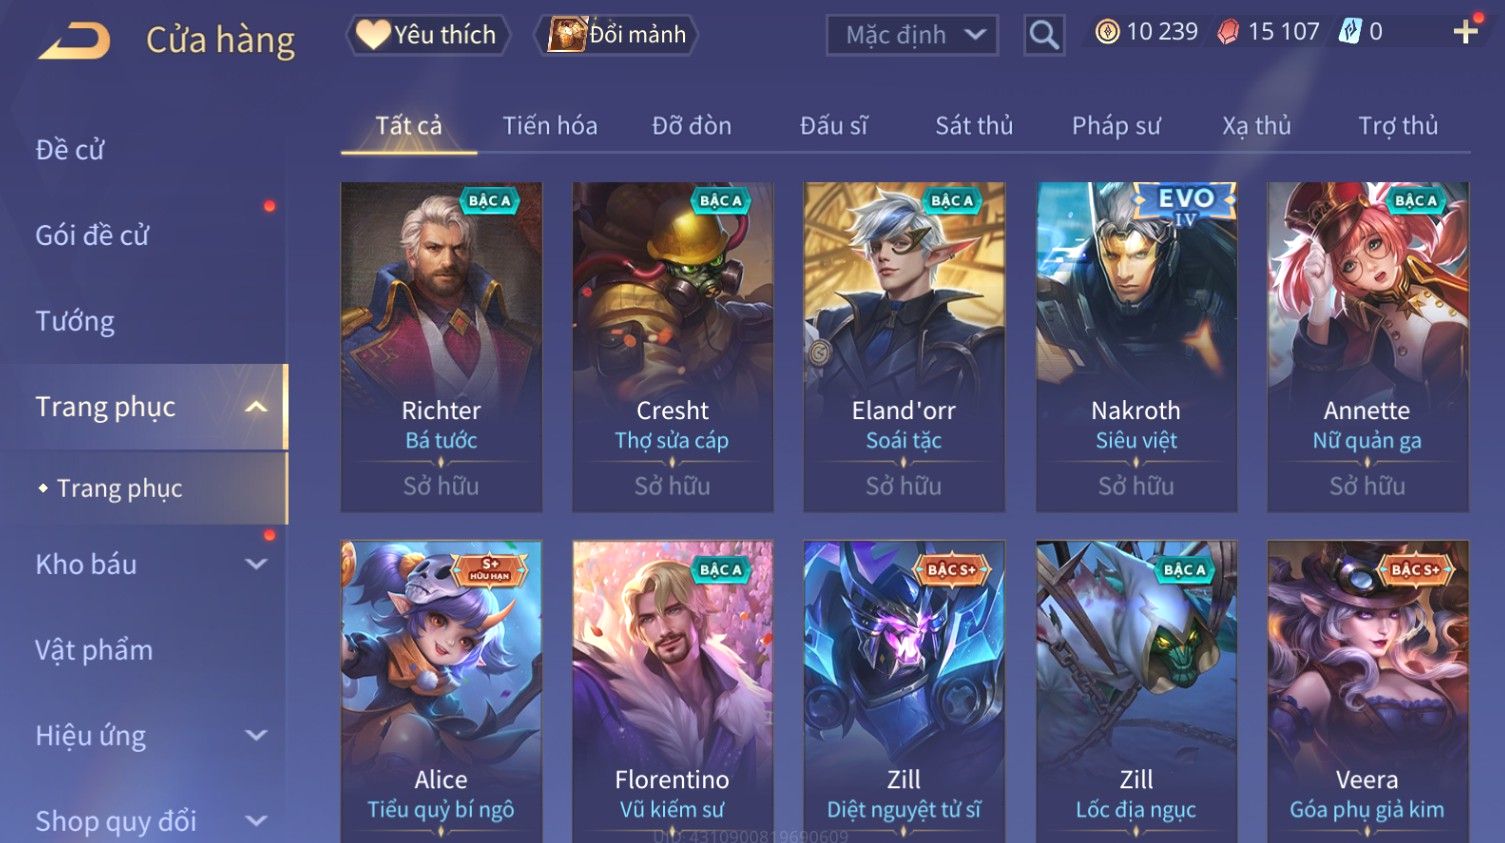Switch to the Sát thủ tab
1505x843 pixels.
[974, 126]
